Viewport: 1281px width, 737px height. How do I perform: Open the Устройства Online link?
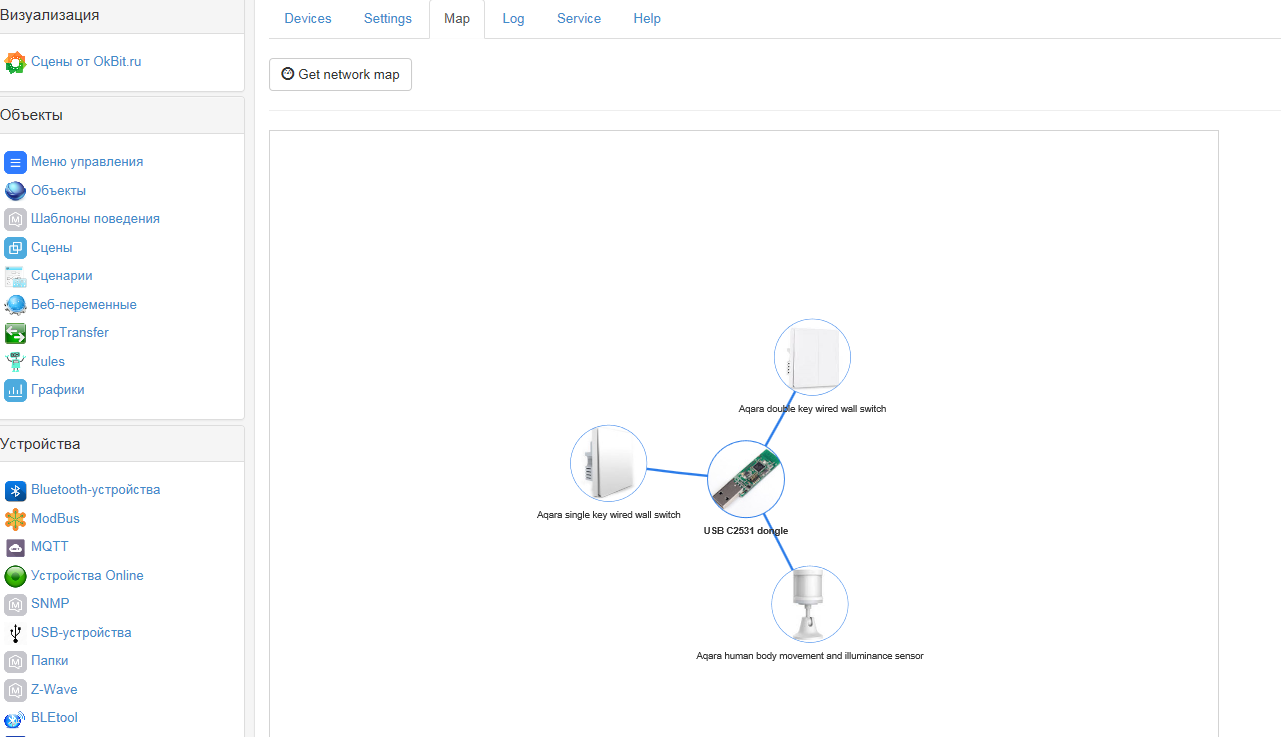click(x=87, y=576)
